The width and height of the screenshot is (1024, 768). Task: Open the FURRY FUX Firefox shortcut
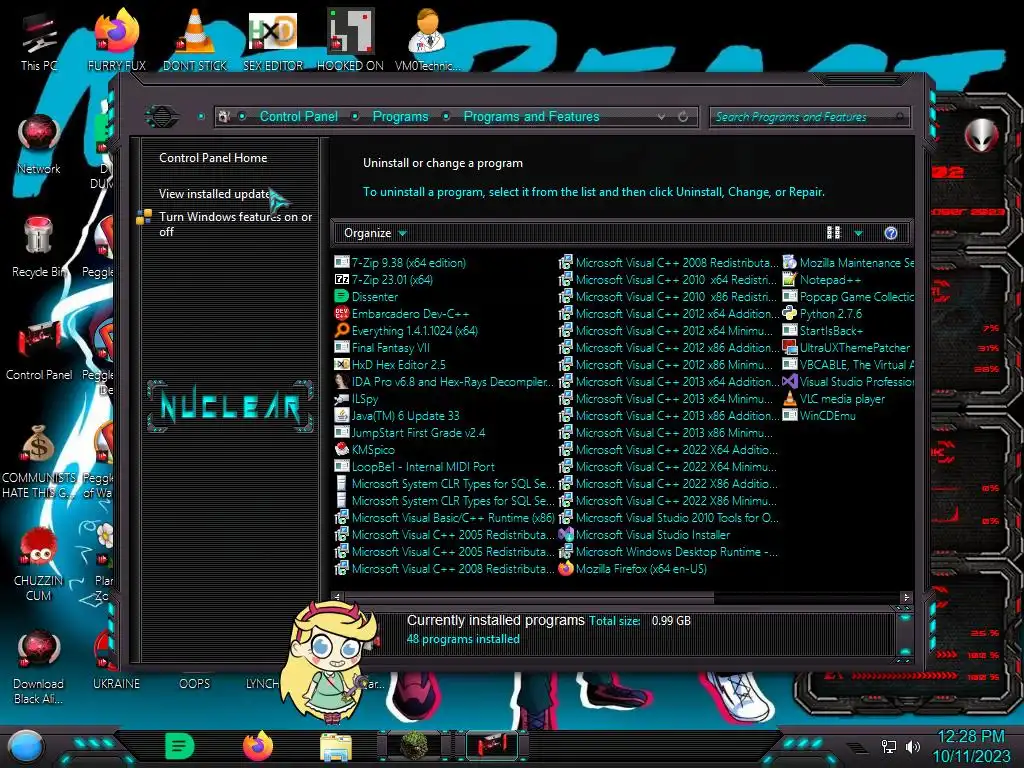(116, 40)
